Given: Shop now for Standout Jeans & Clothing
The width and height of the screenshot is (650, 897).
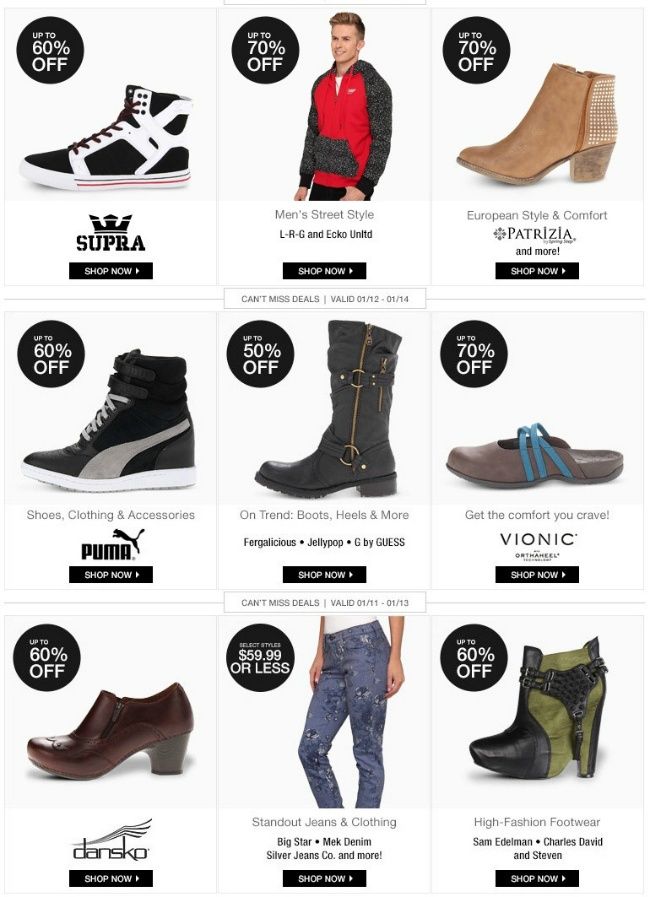Looking at the screenshot, I should coord(324,879).
